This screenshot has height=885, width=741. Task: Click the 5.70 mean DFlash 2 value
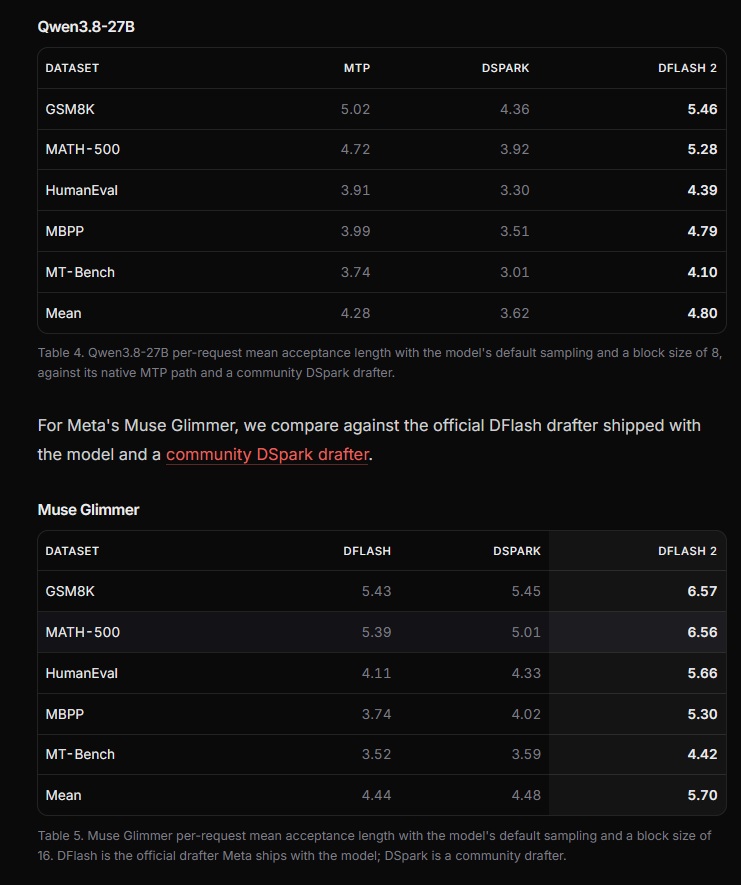coord(702,795)
